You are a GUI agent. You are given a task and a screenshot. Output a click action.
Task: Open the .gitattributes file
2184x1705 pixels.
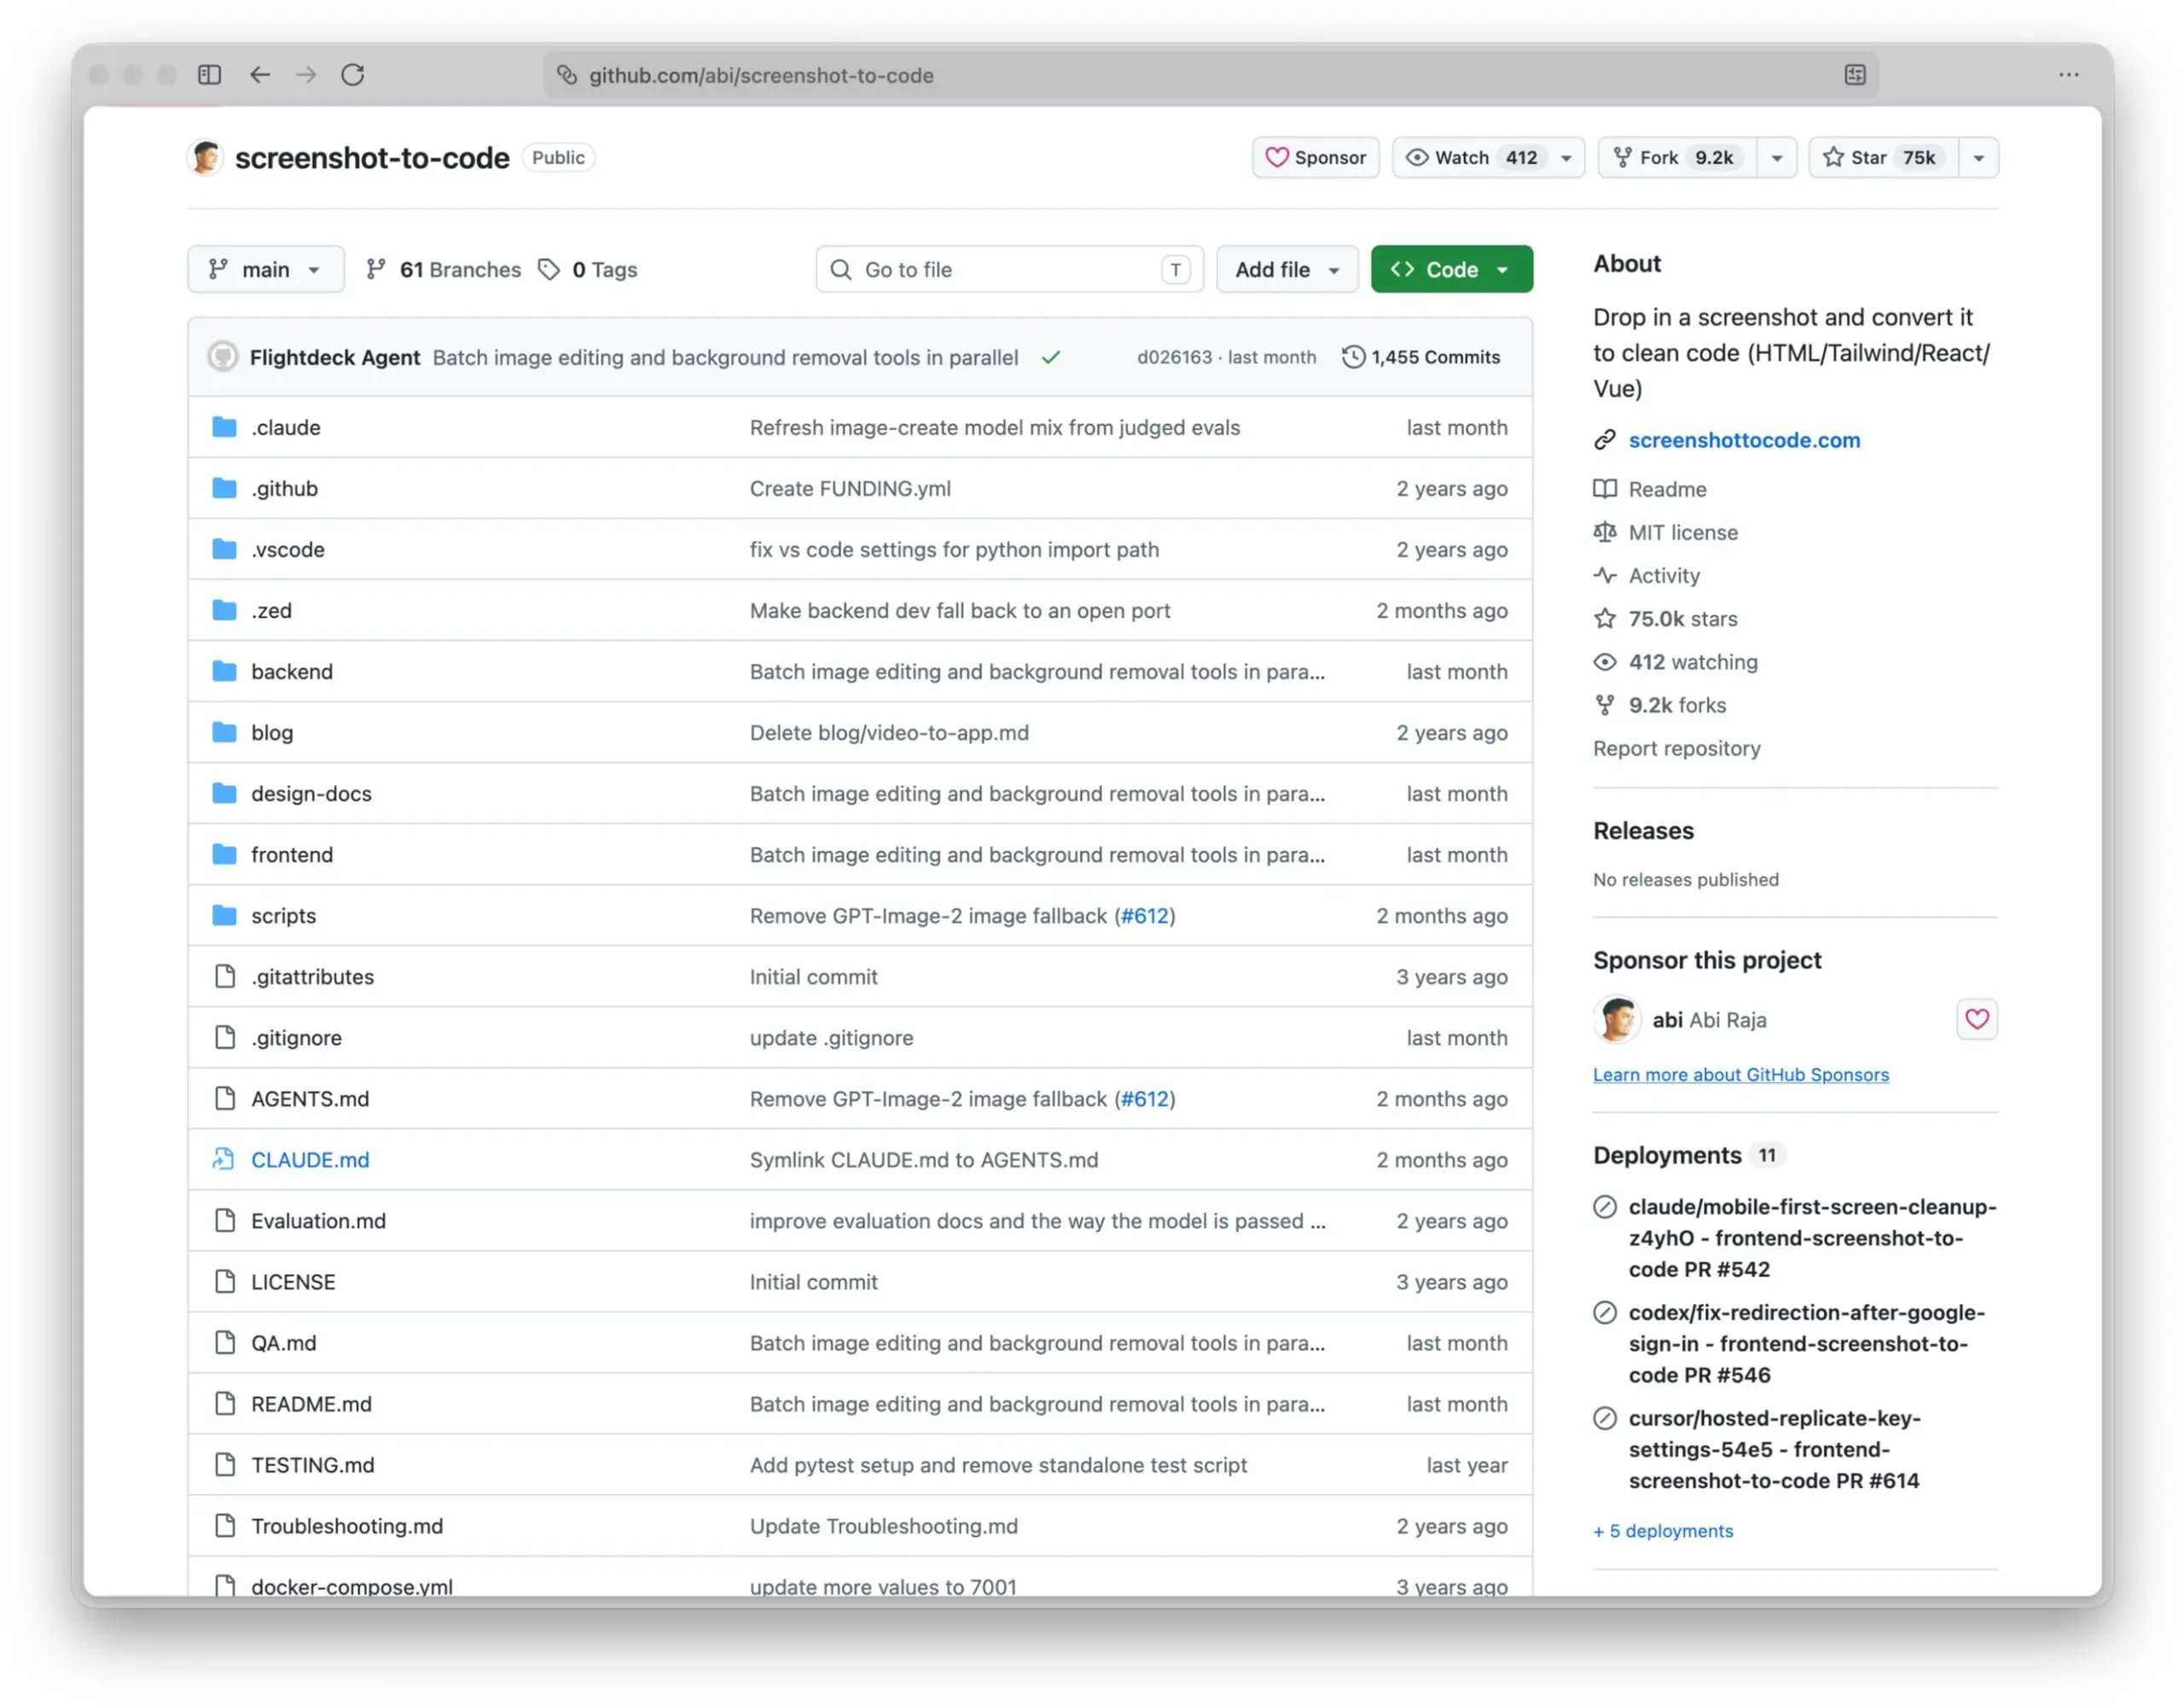312,976
